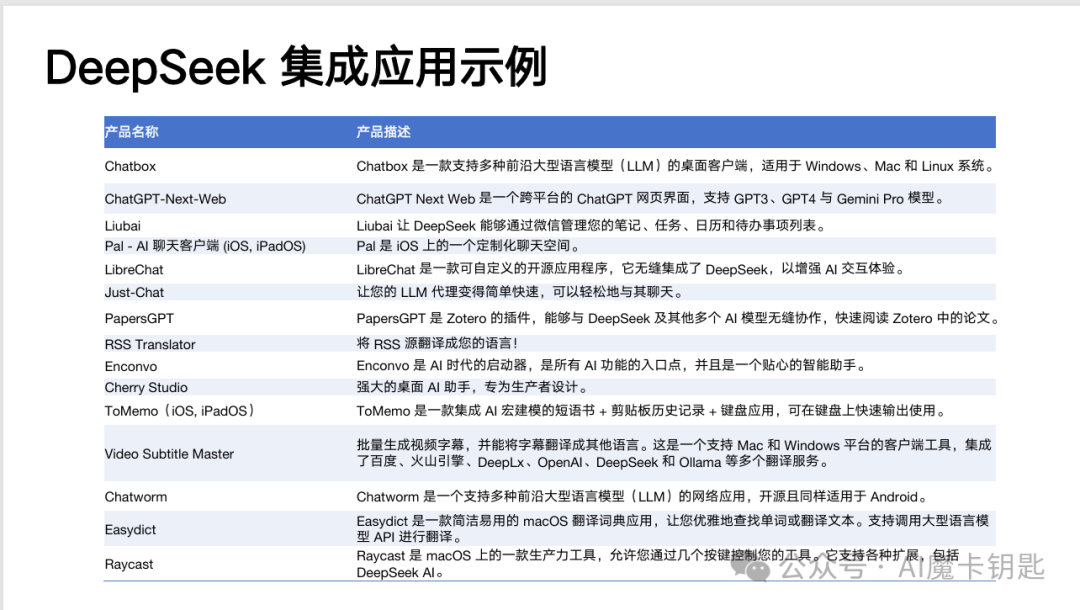Select the "RSS Translator" name cell
Screen dimensions: 1080x610
click(150, 344)
